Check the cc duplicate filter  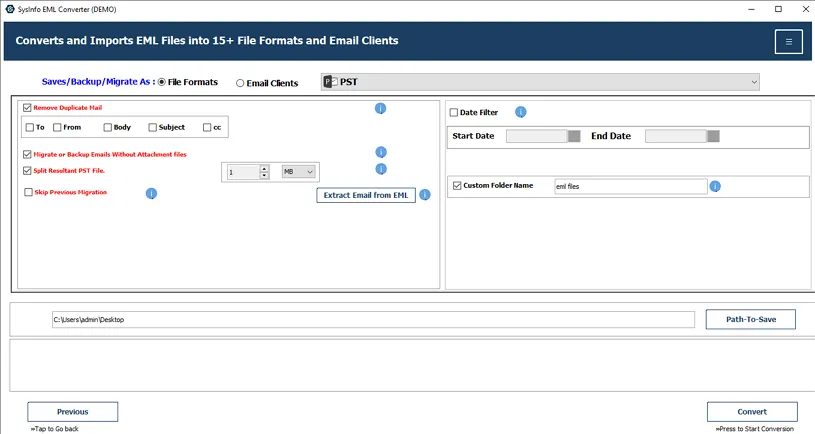pyautogui.click(x=207, y=127)
